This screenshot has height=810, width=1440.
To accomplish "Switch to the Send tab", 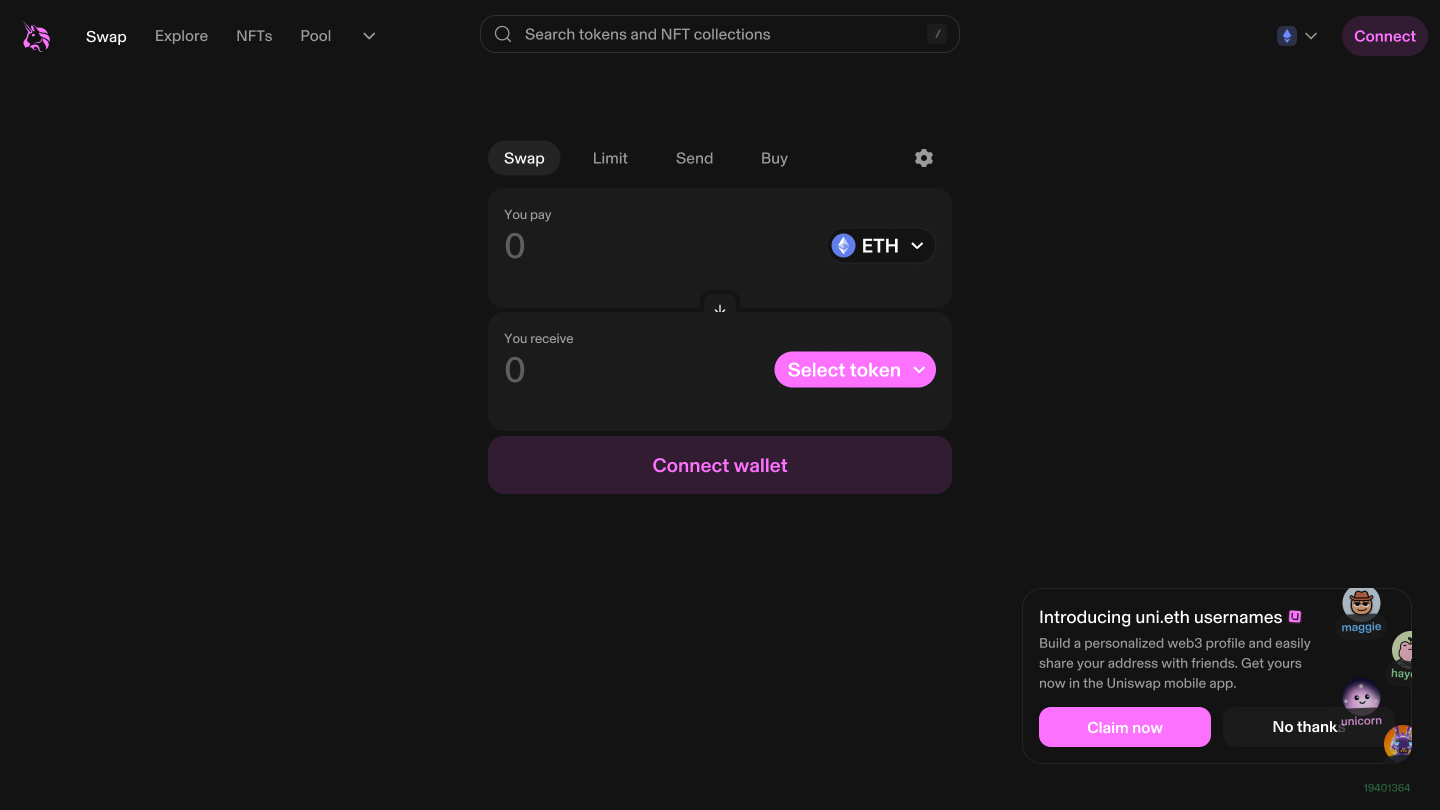I will coord(694,158).
